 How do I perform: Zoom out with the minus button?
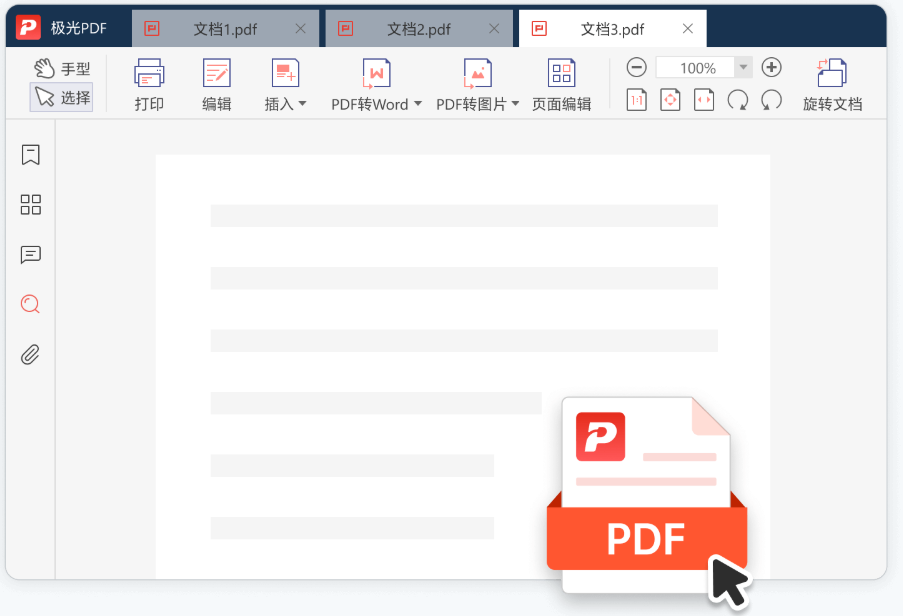click(x=636, y=67)
